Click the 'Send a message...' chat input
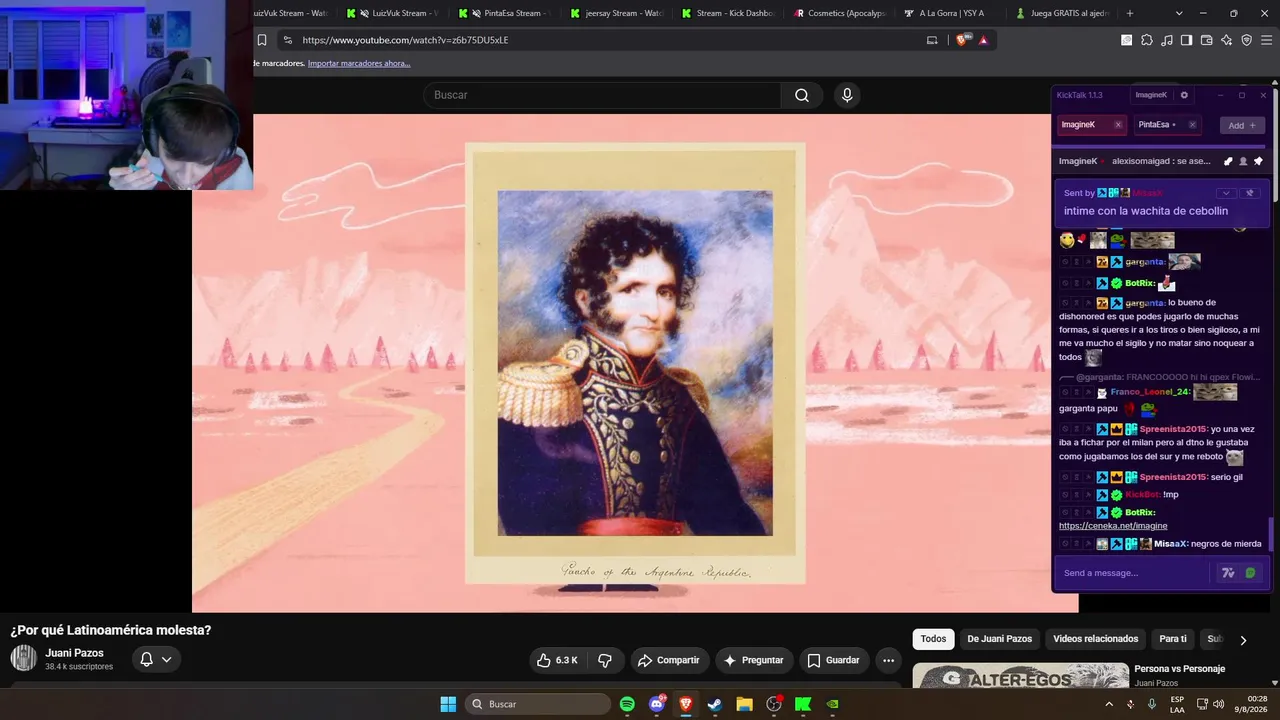Screen dimensions: 1280x720 click(x=1135, y=573)
